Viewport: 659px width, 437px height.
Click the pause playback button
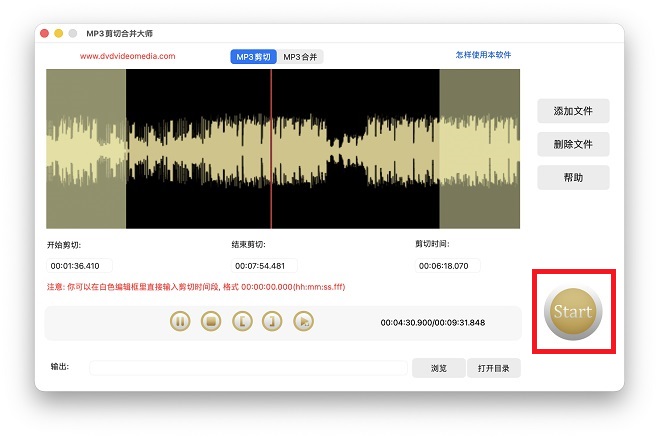[x=180, y=321]
